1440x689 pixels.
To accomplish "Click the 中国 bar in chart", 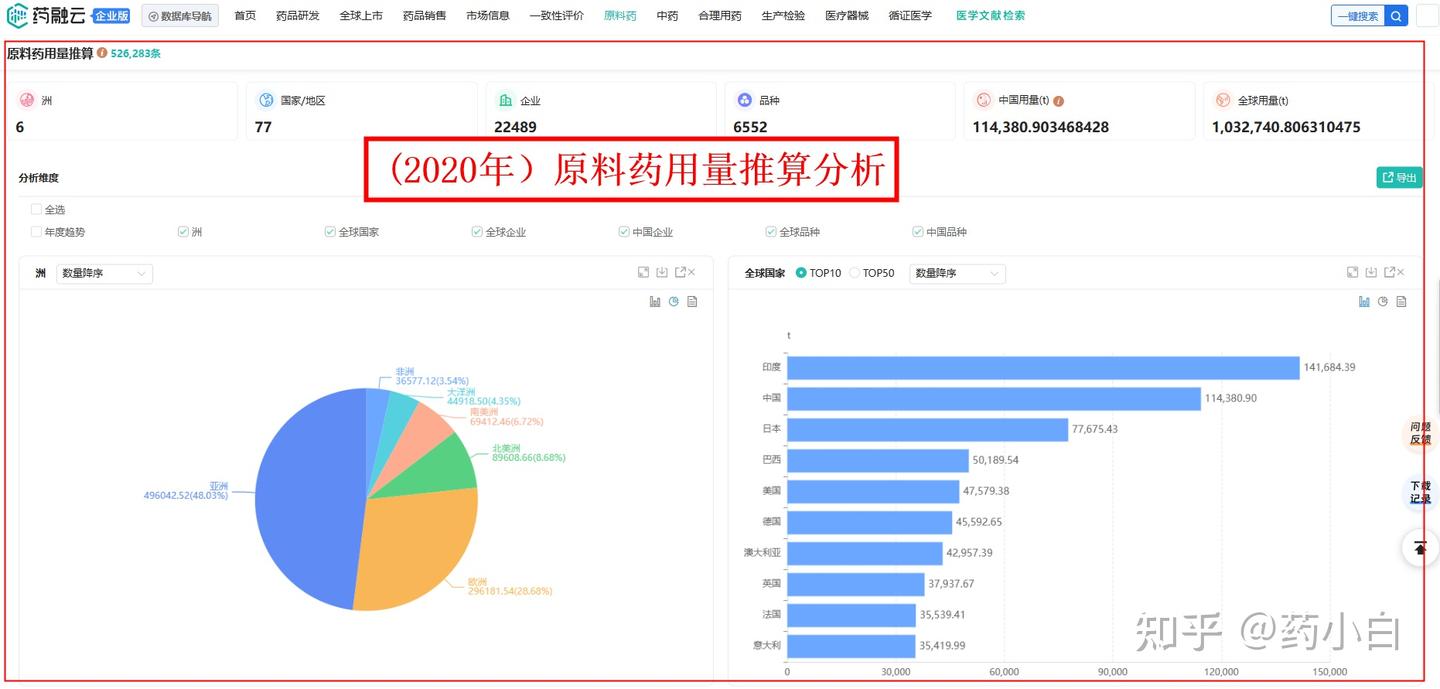I will (994, 398).
